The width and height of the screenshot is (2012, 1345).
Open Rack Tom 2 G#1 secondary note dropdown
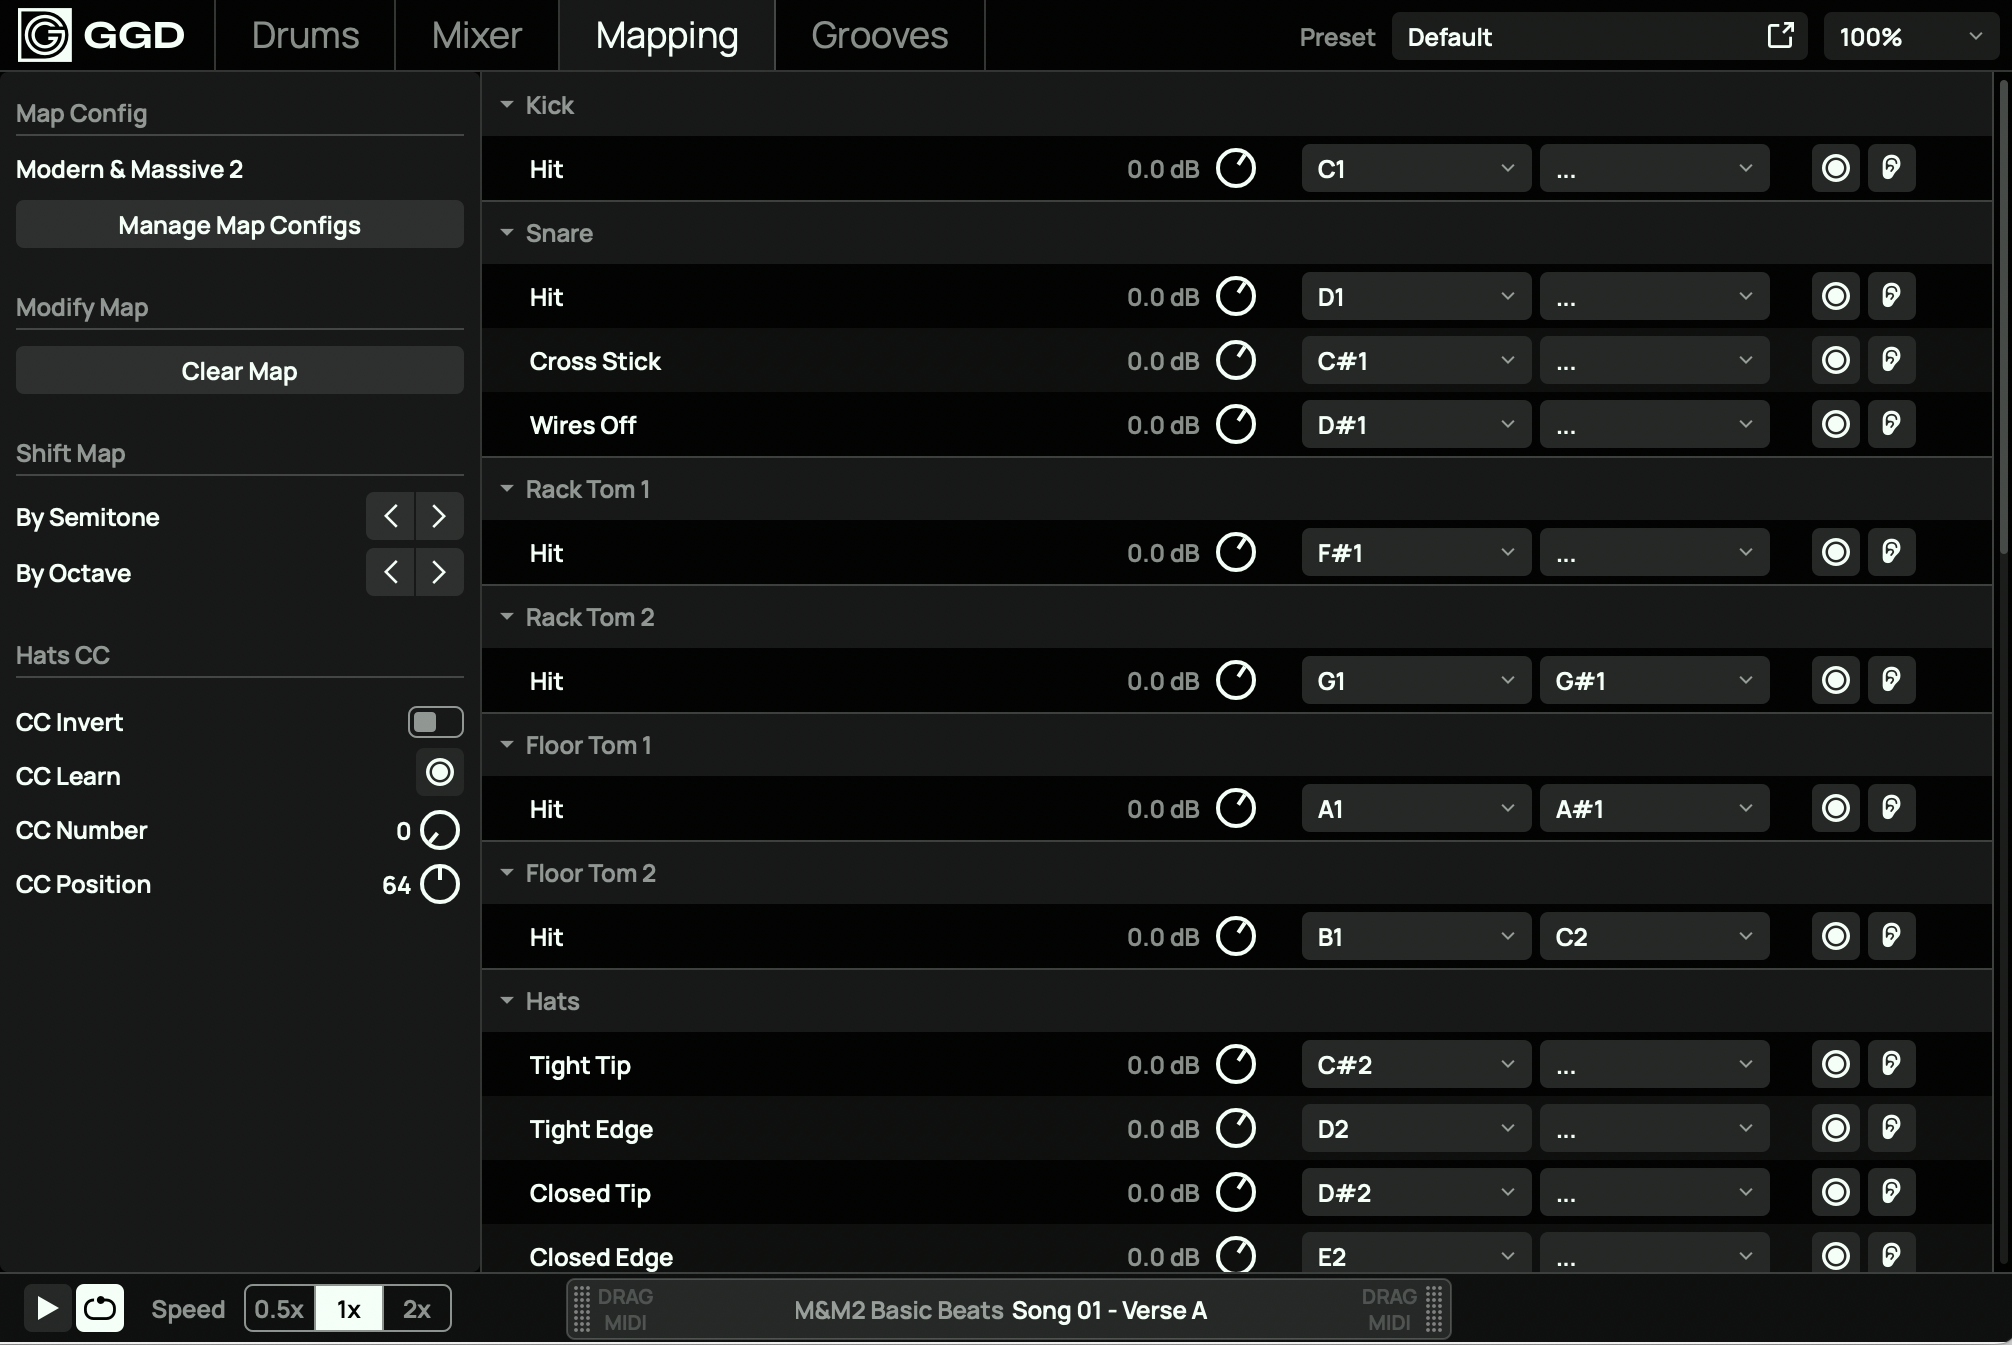pyautogui.click(x=1654, y=680)
